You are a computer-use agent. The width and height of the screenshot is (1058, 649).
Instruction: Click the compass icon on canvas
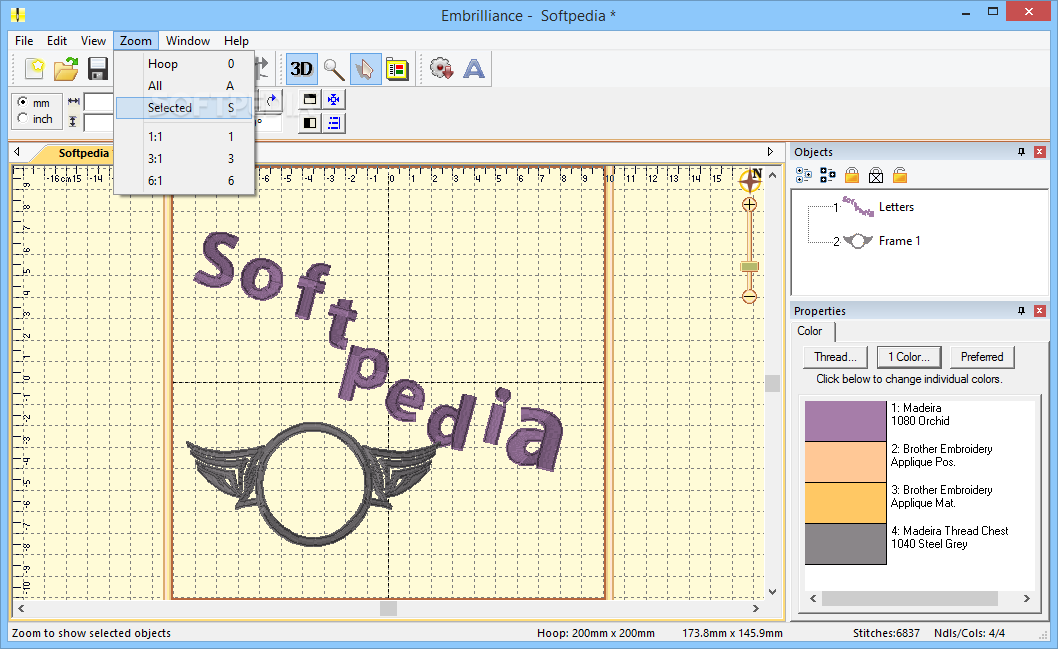[x=750, y=180]
